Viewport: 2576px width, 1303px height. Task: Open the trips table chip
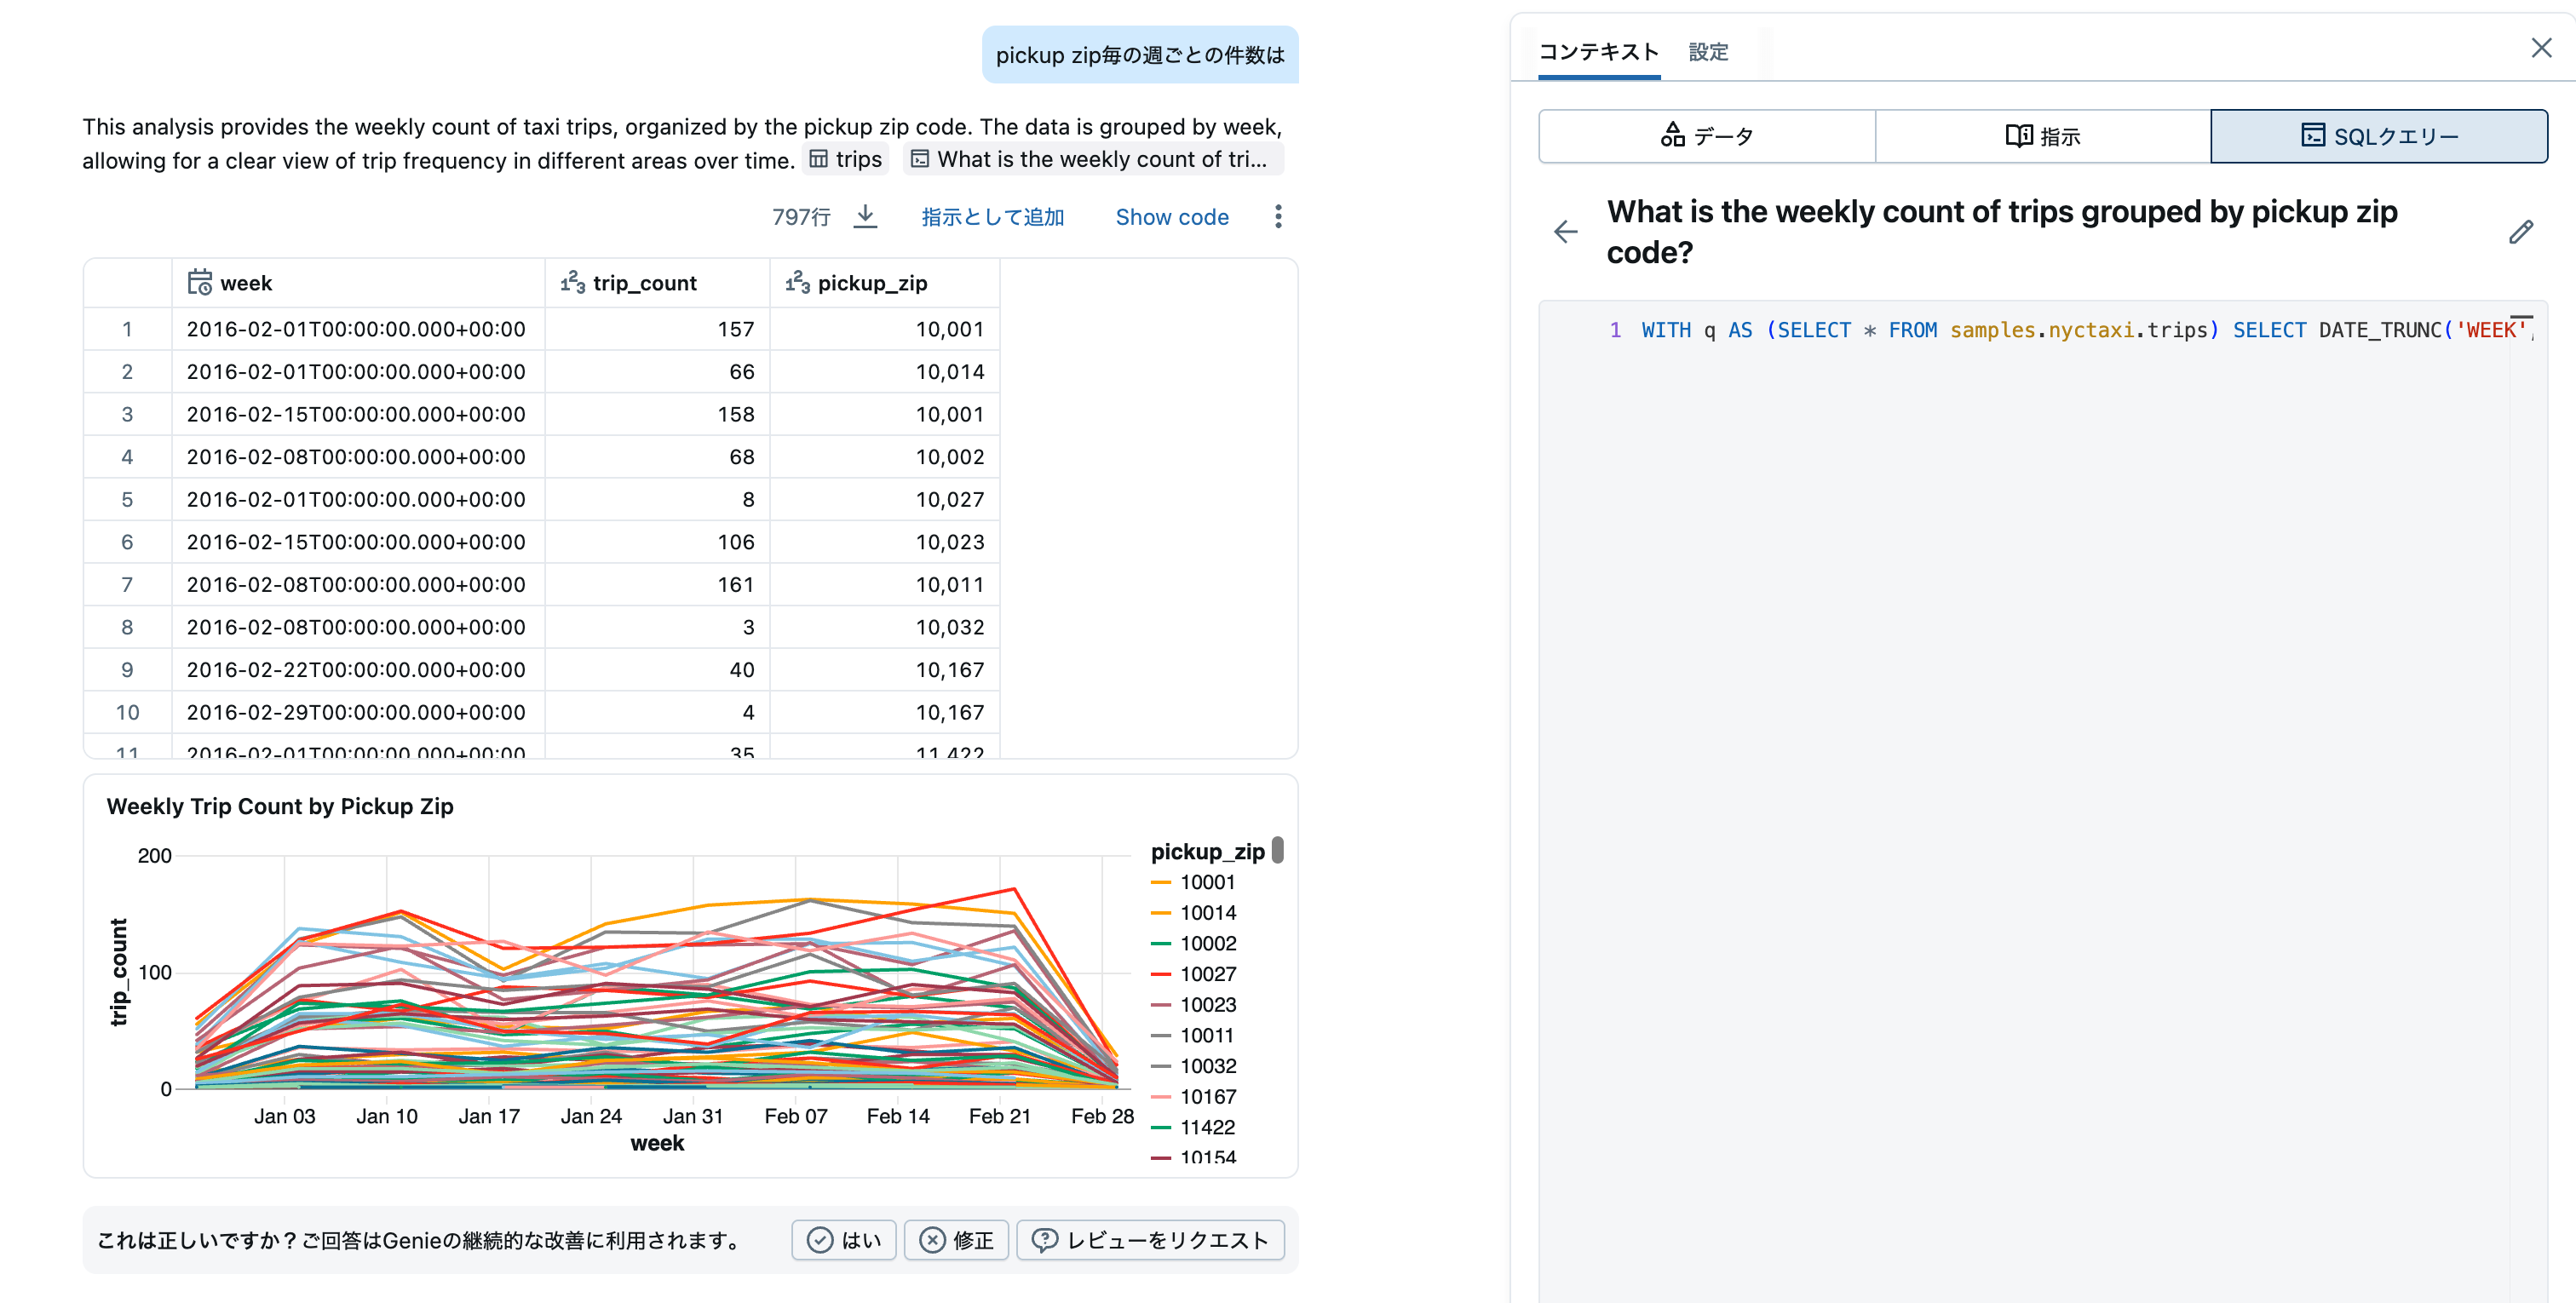click(x=846, y=159)
